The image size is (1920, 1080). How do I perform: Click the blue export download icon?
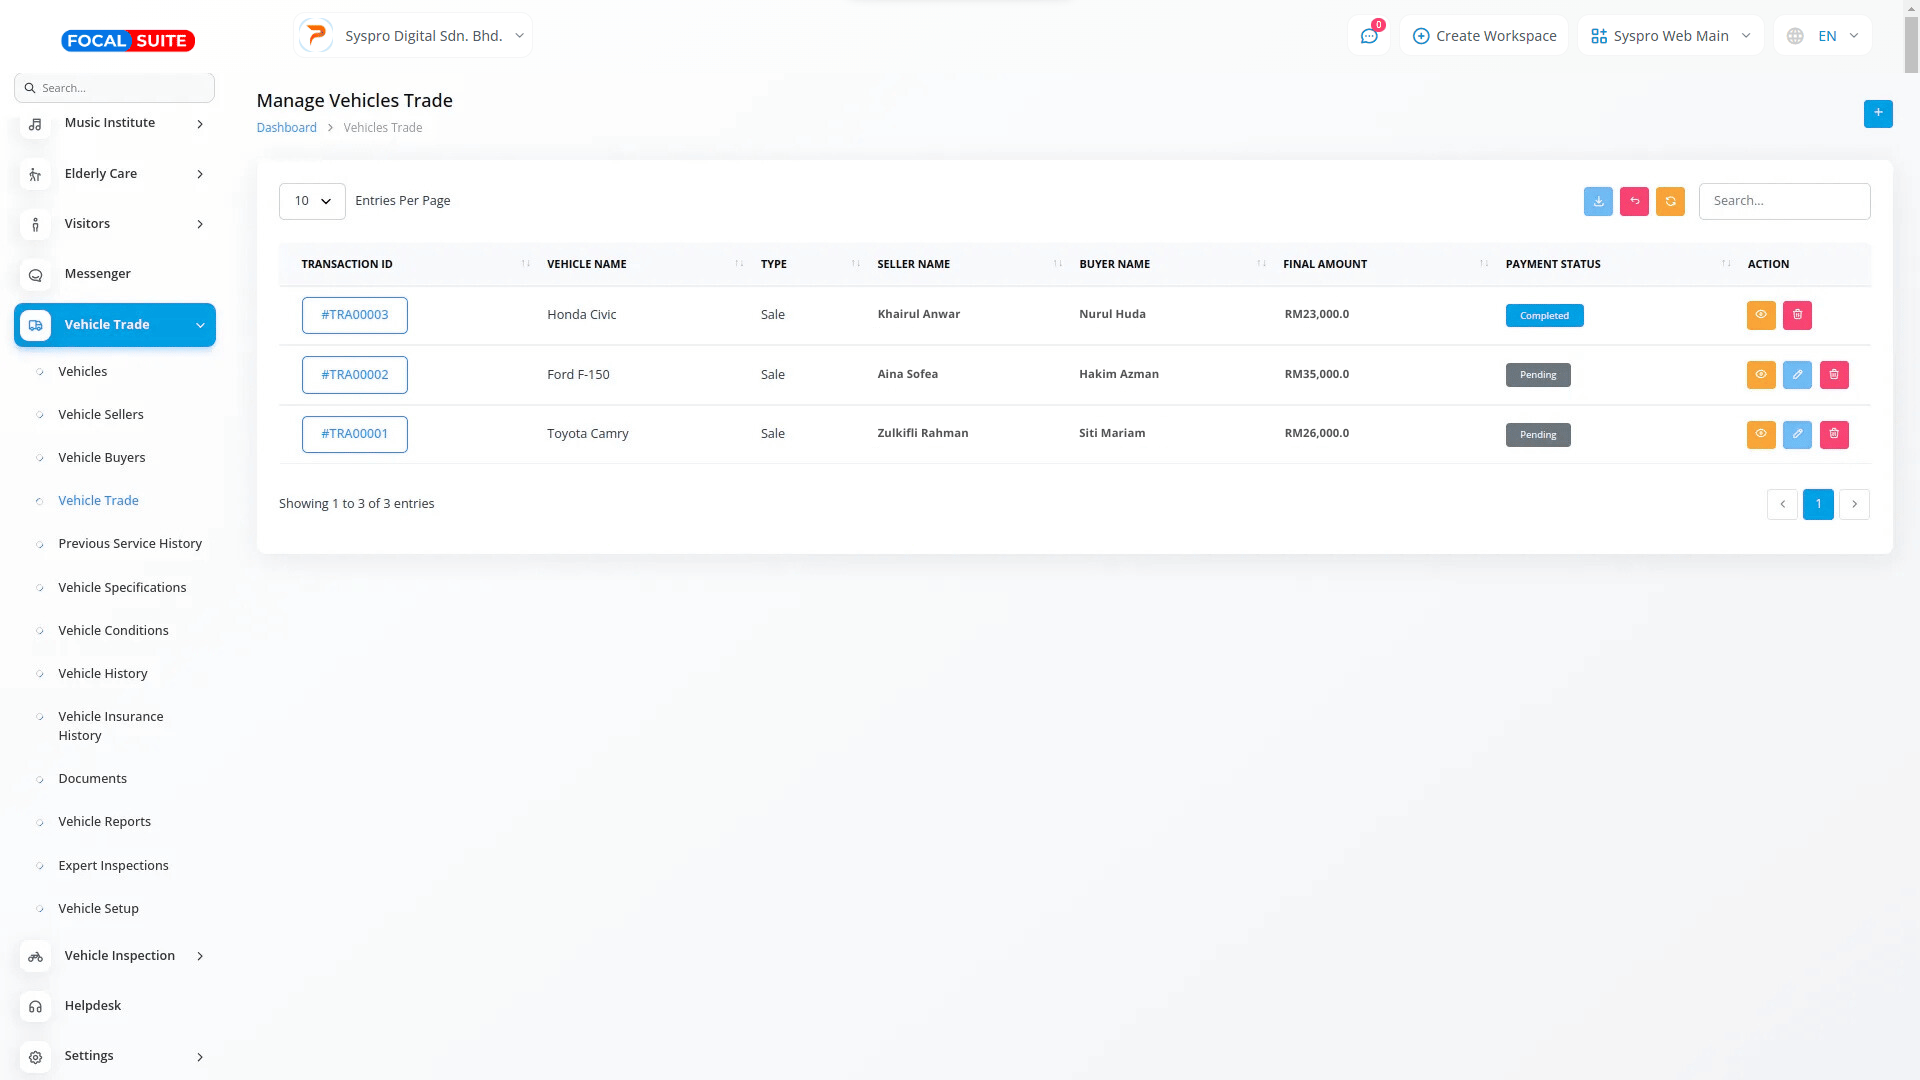coord(1598,201)
